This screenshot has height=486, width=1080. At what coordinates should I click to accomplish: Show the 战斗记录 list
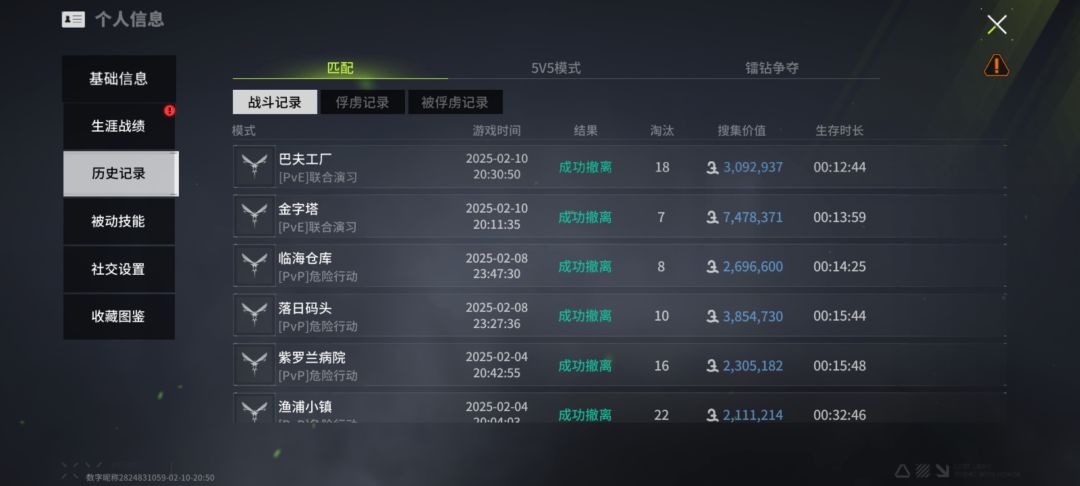275,103
